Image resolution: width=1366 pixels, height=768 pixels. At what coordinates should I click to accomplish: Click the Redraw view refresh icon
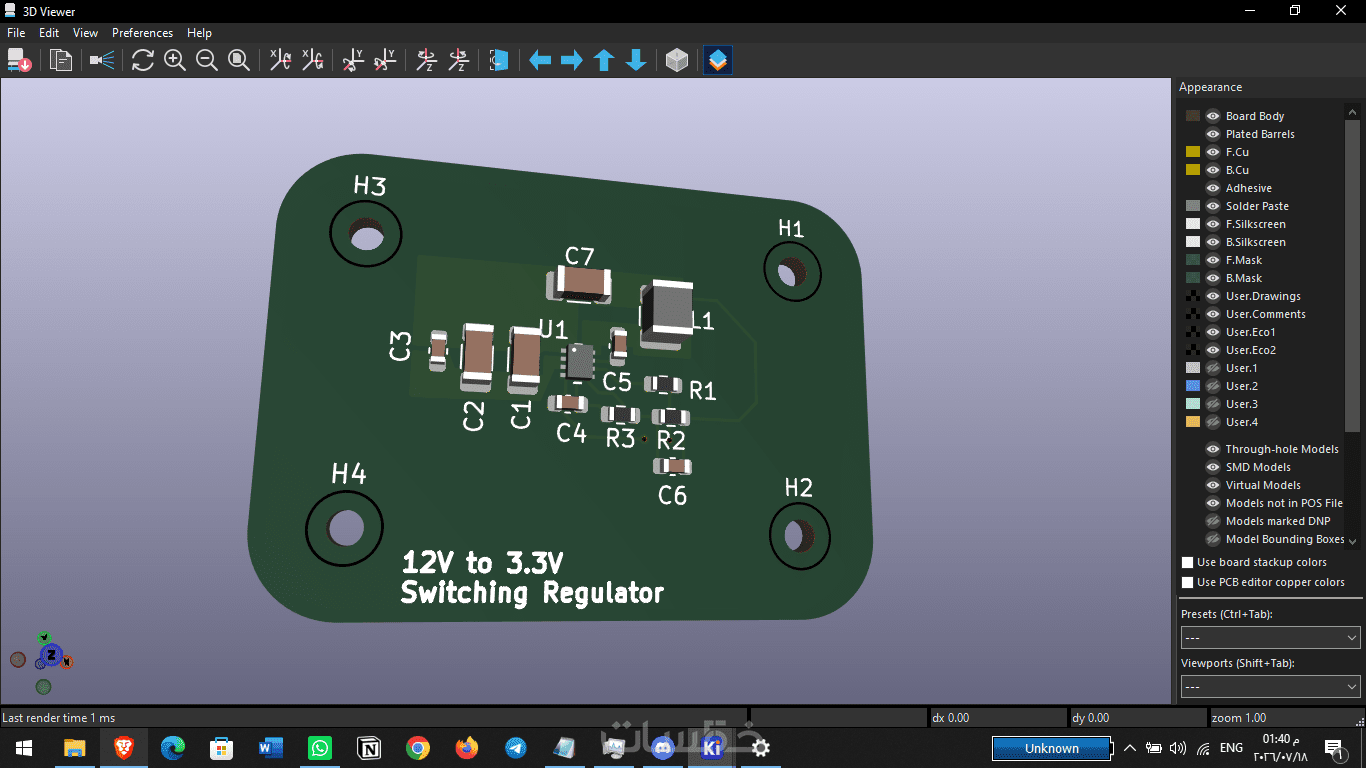[143, 61]
